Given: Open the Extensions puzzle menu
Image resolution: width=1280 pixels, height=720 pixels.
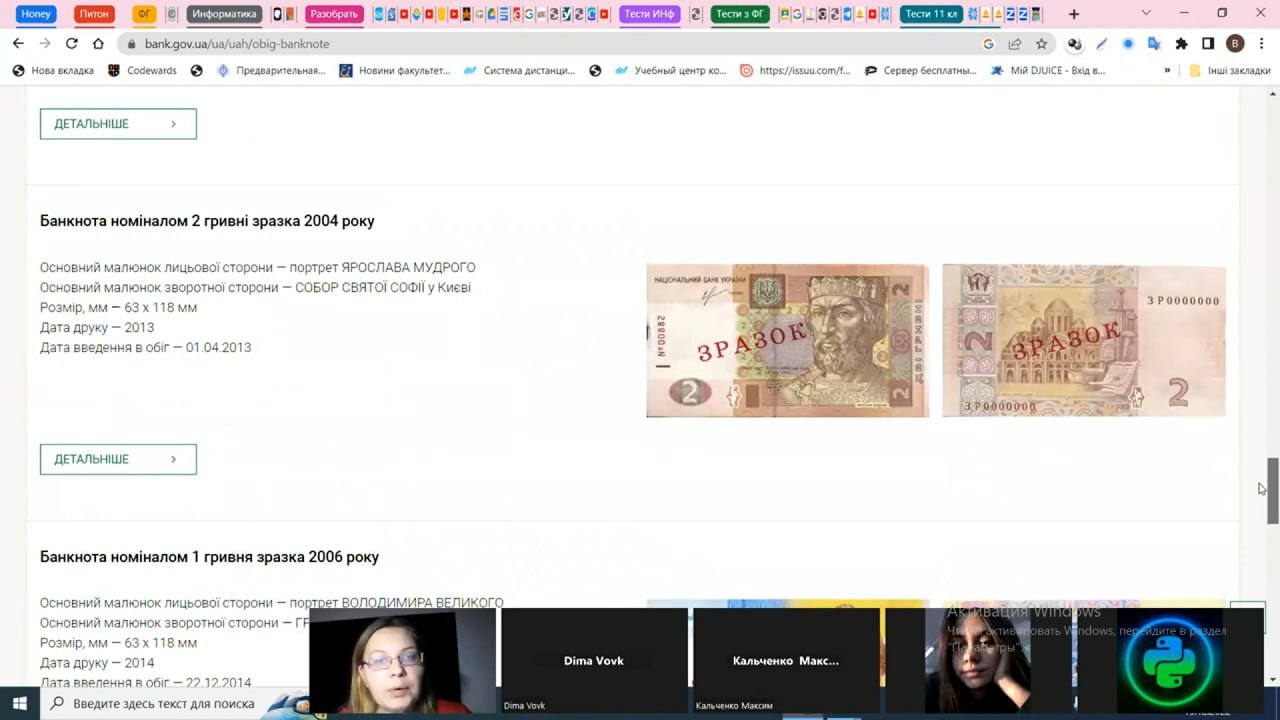Looking at the screenshot, I should point(1181,44).
